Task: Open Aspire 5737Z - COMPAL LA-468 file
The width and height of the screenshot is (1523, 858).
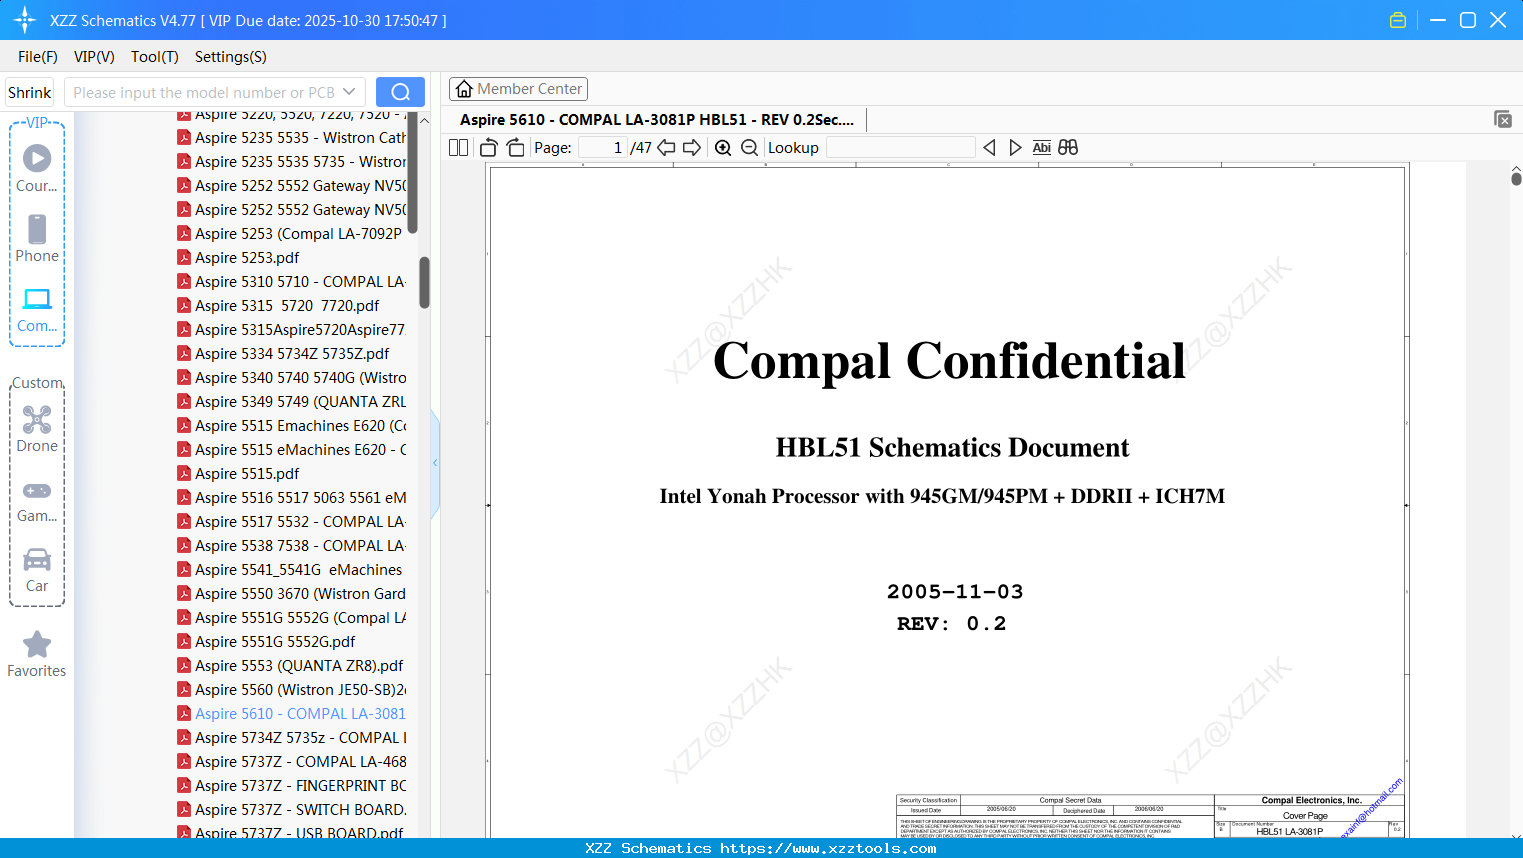Action: tap(292, 762)
